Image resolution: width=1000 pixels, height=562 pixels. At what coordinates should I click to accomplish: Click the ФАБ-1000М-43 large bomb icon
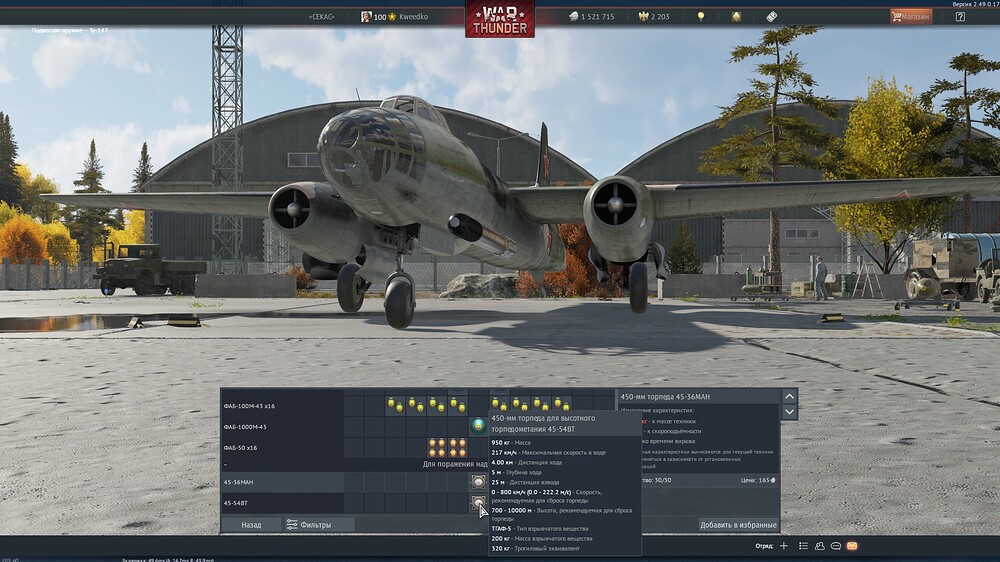tap(478, 425)
